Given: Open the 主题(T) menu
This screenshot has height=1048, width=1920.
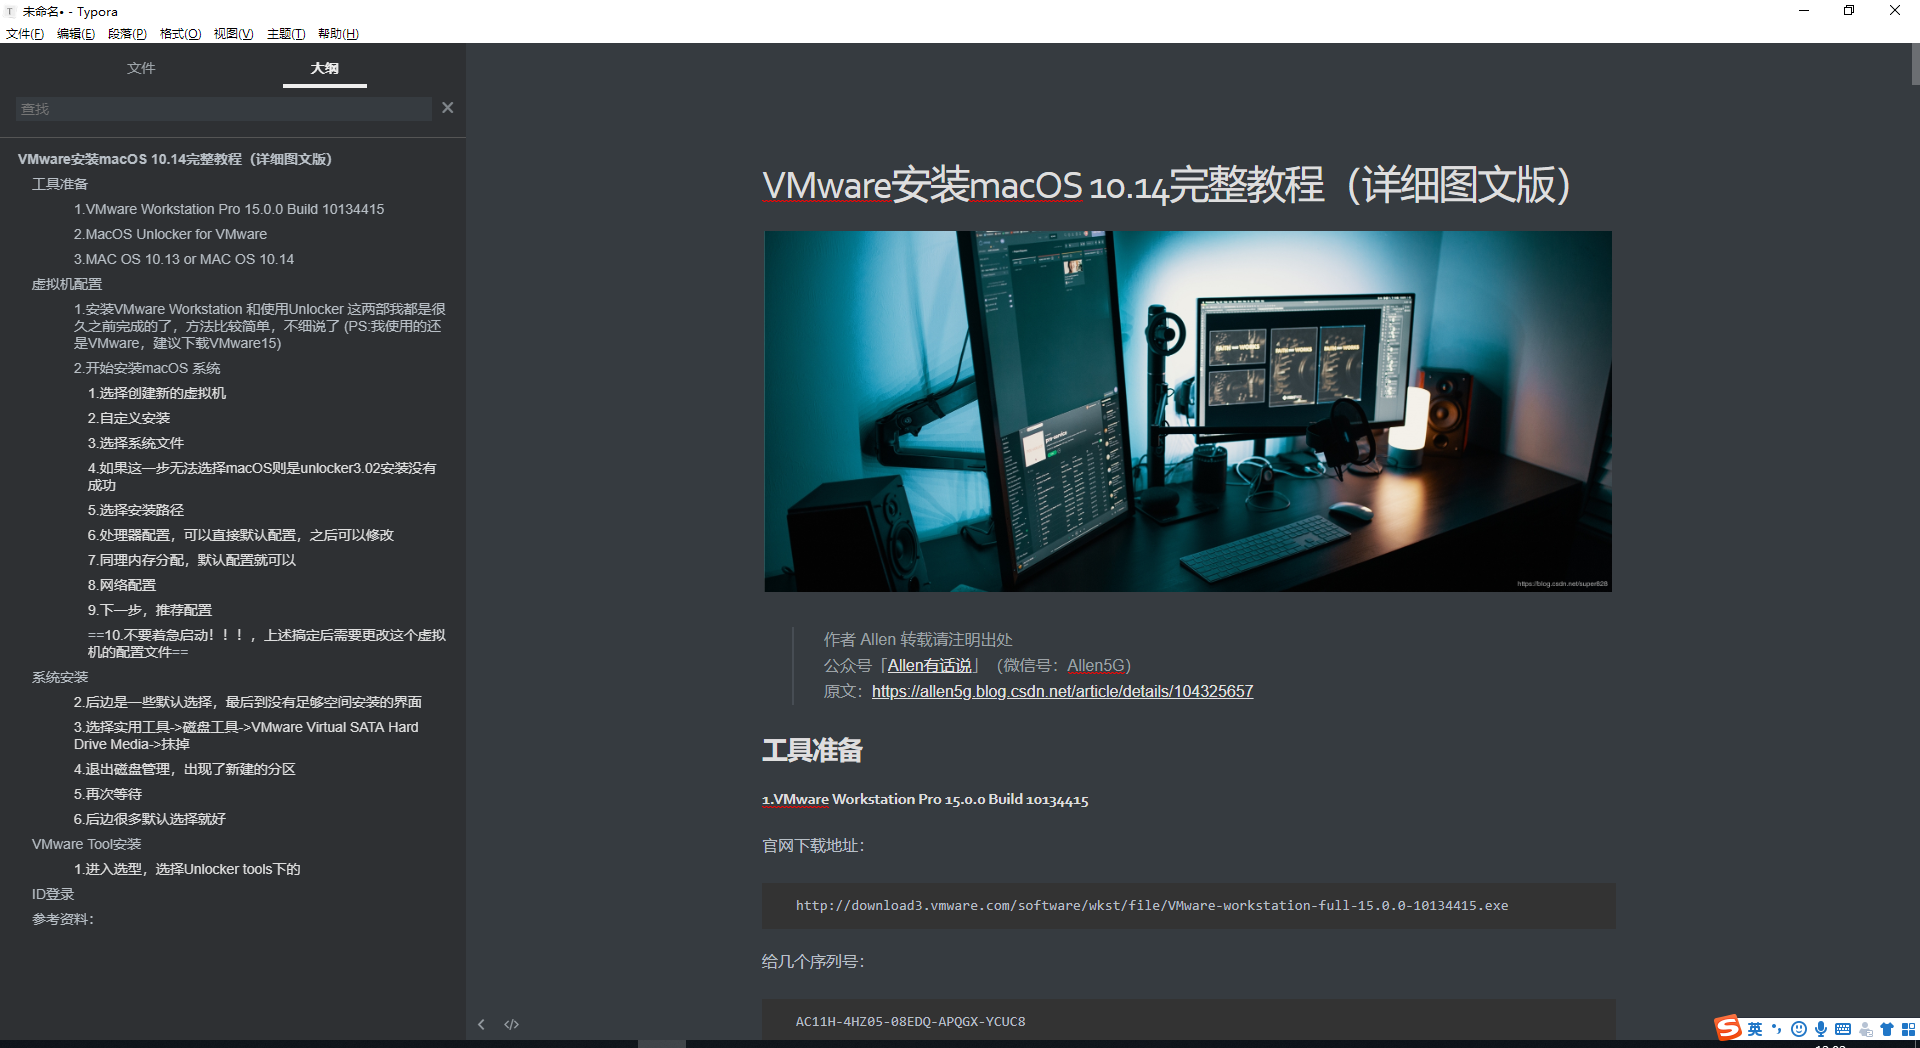Looking at the screenshot, I should pyautogui.click(x=286, y=34).
